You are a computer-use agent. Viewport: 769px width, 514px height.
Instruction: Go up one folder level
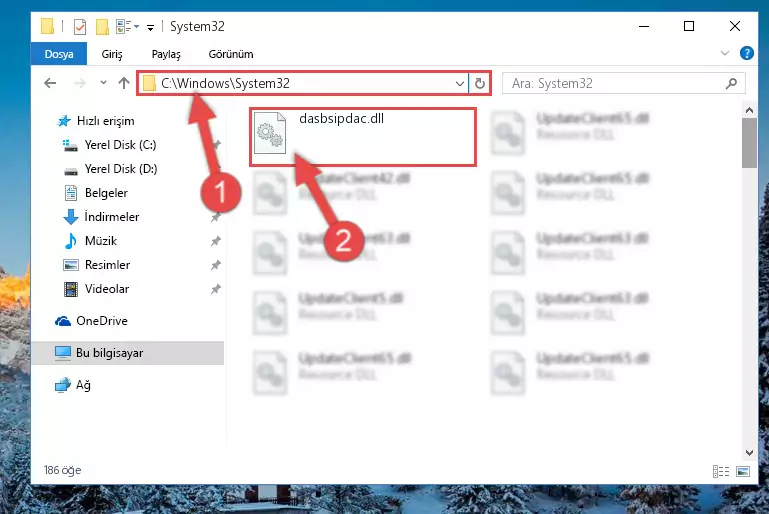click(x=124, y=83)
